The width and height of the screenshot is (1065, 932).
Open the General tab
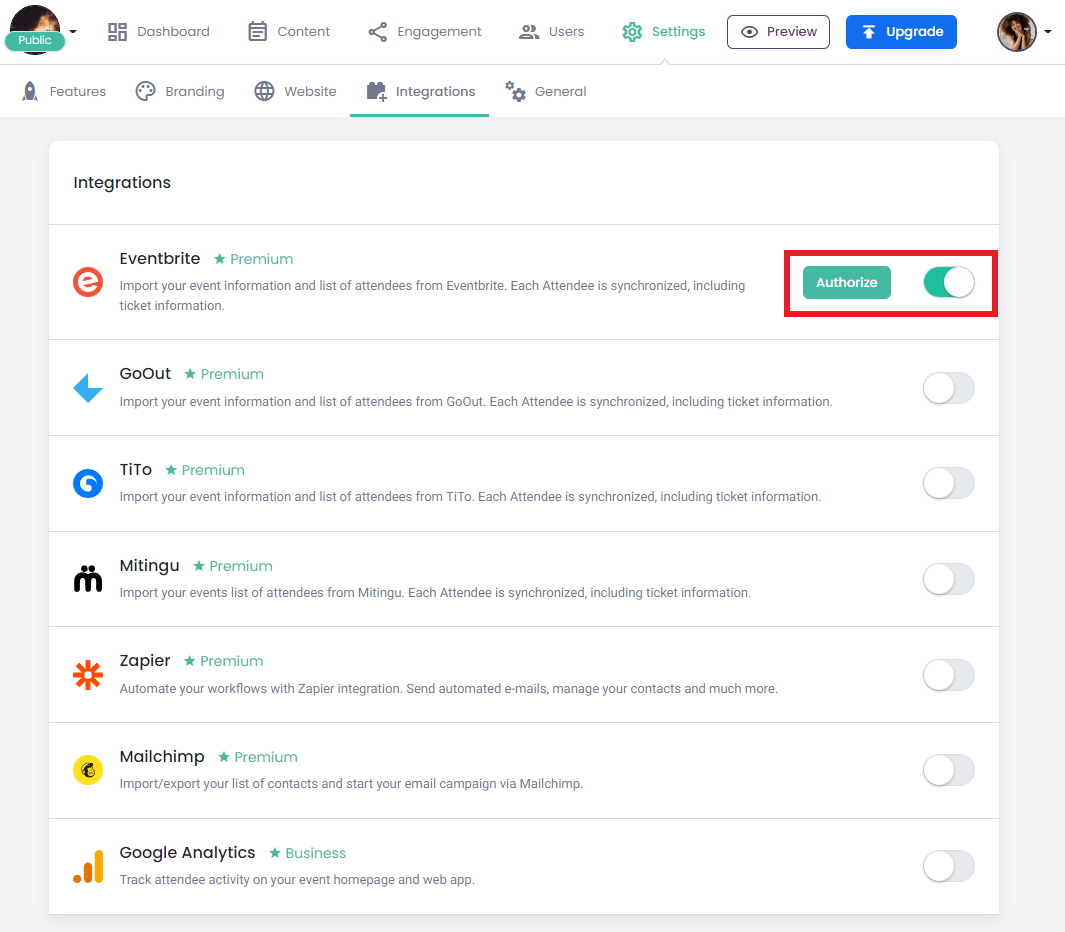[545, 91]
